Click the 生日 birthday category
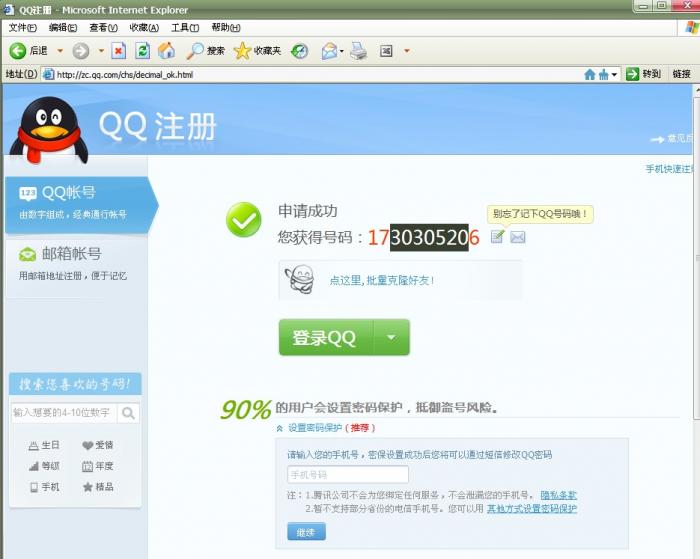This screenshot has width=700, height=559. 44,445
